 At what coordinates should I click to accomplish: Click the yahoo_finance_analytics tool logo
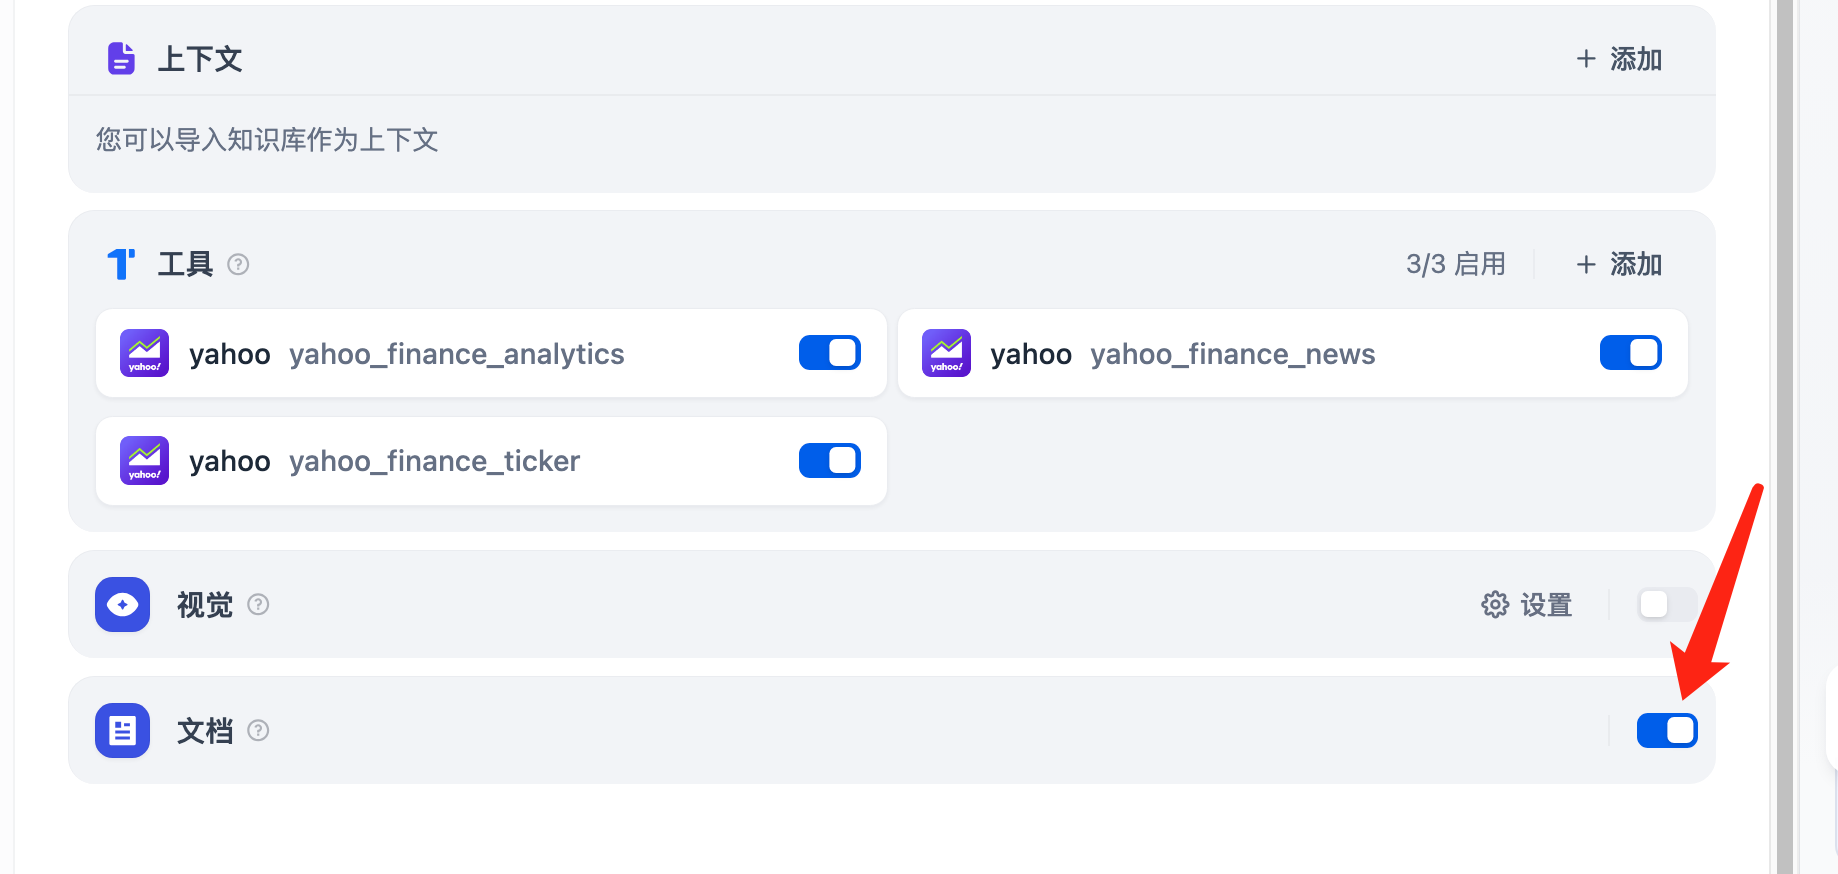pos(145,353)
